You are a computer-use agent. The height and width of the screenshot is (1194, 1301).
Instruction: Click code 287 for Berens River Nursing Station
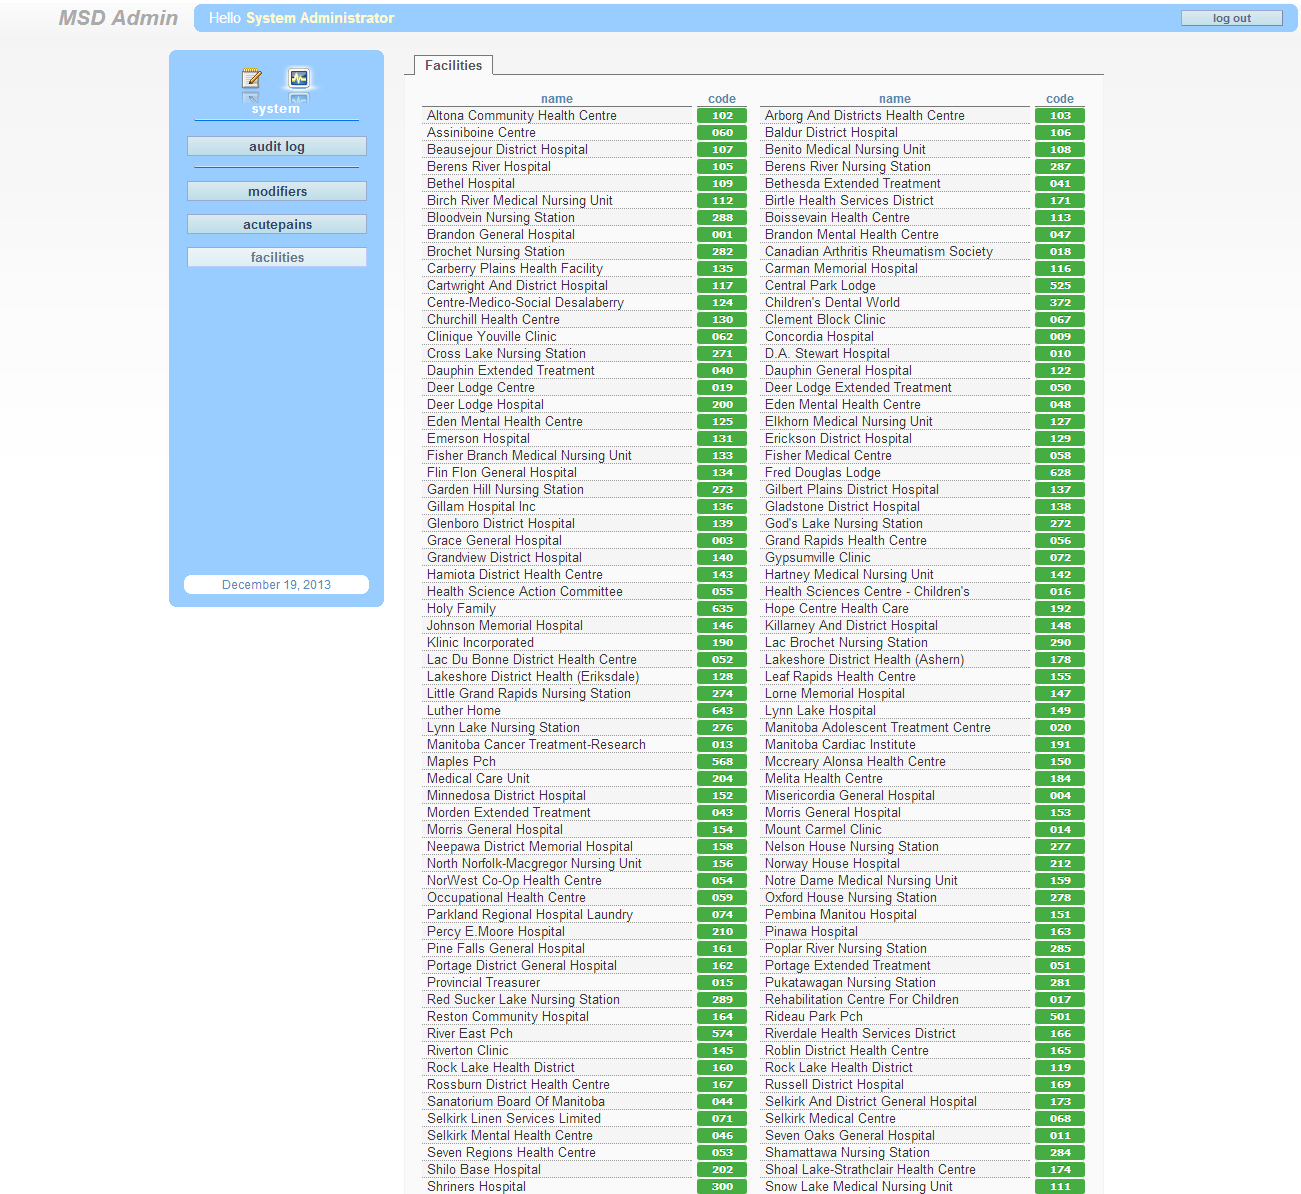point(1060,167)
